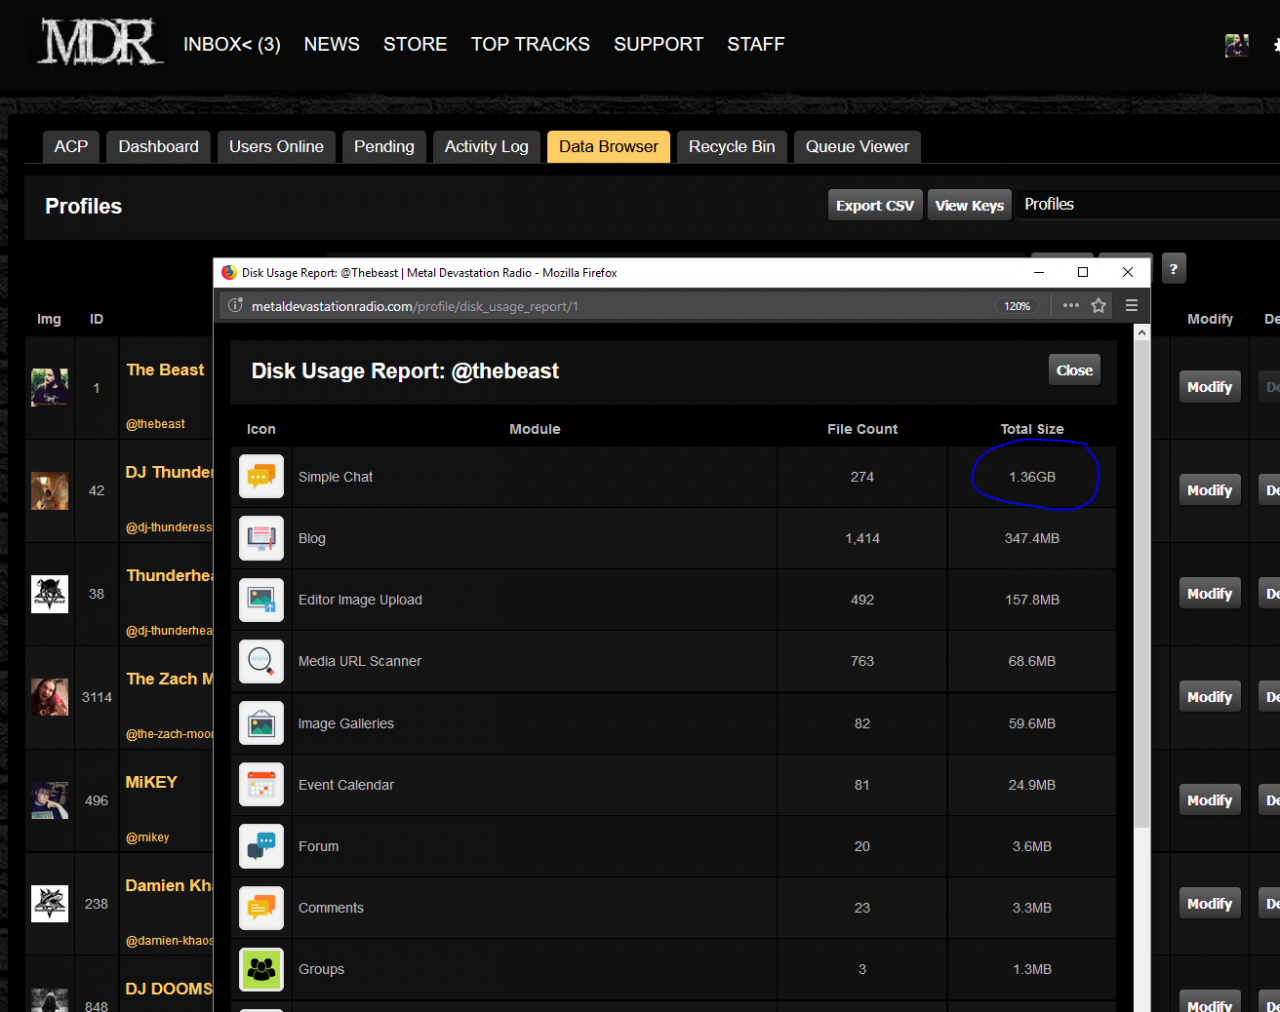1280x1012 pixels.
Task: Click Modify for profile ID 38
Action: (1210, 594)
